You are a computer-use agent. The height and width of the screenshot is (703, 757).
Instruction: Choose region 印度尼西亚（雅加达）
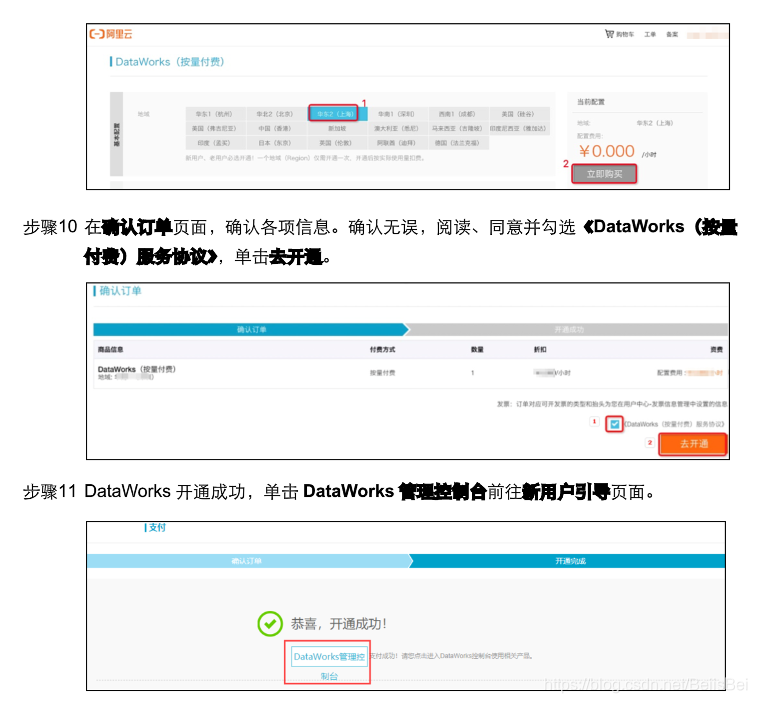click(519, 128)
